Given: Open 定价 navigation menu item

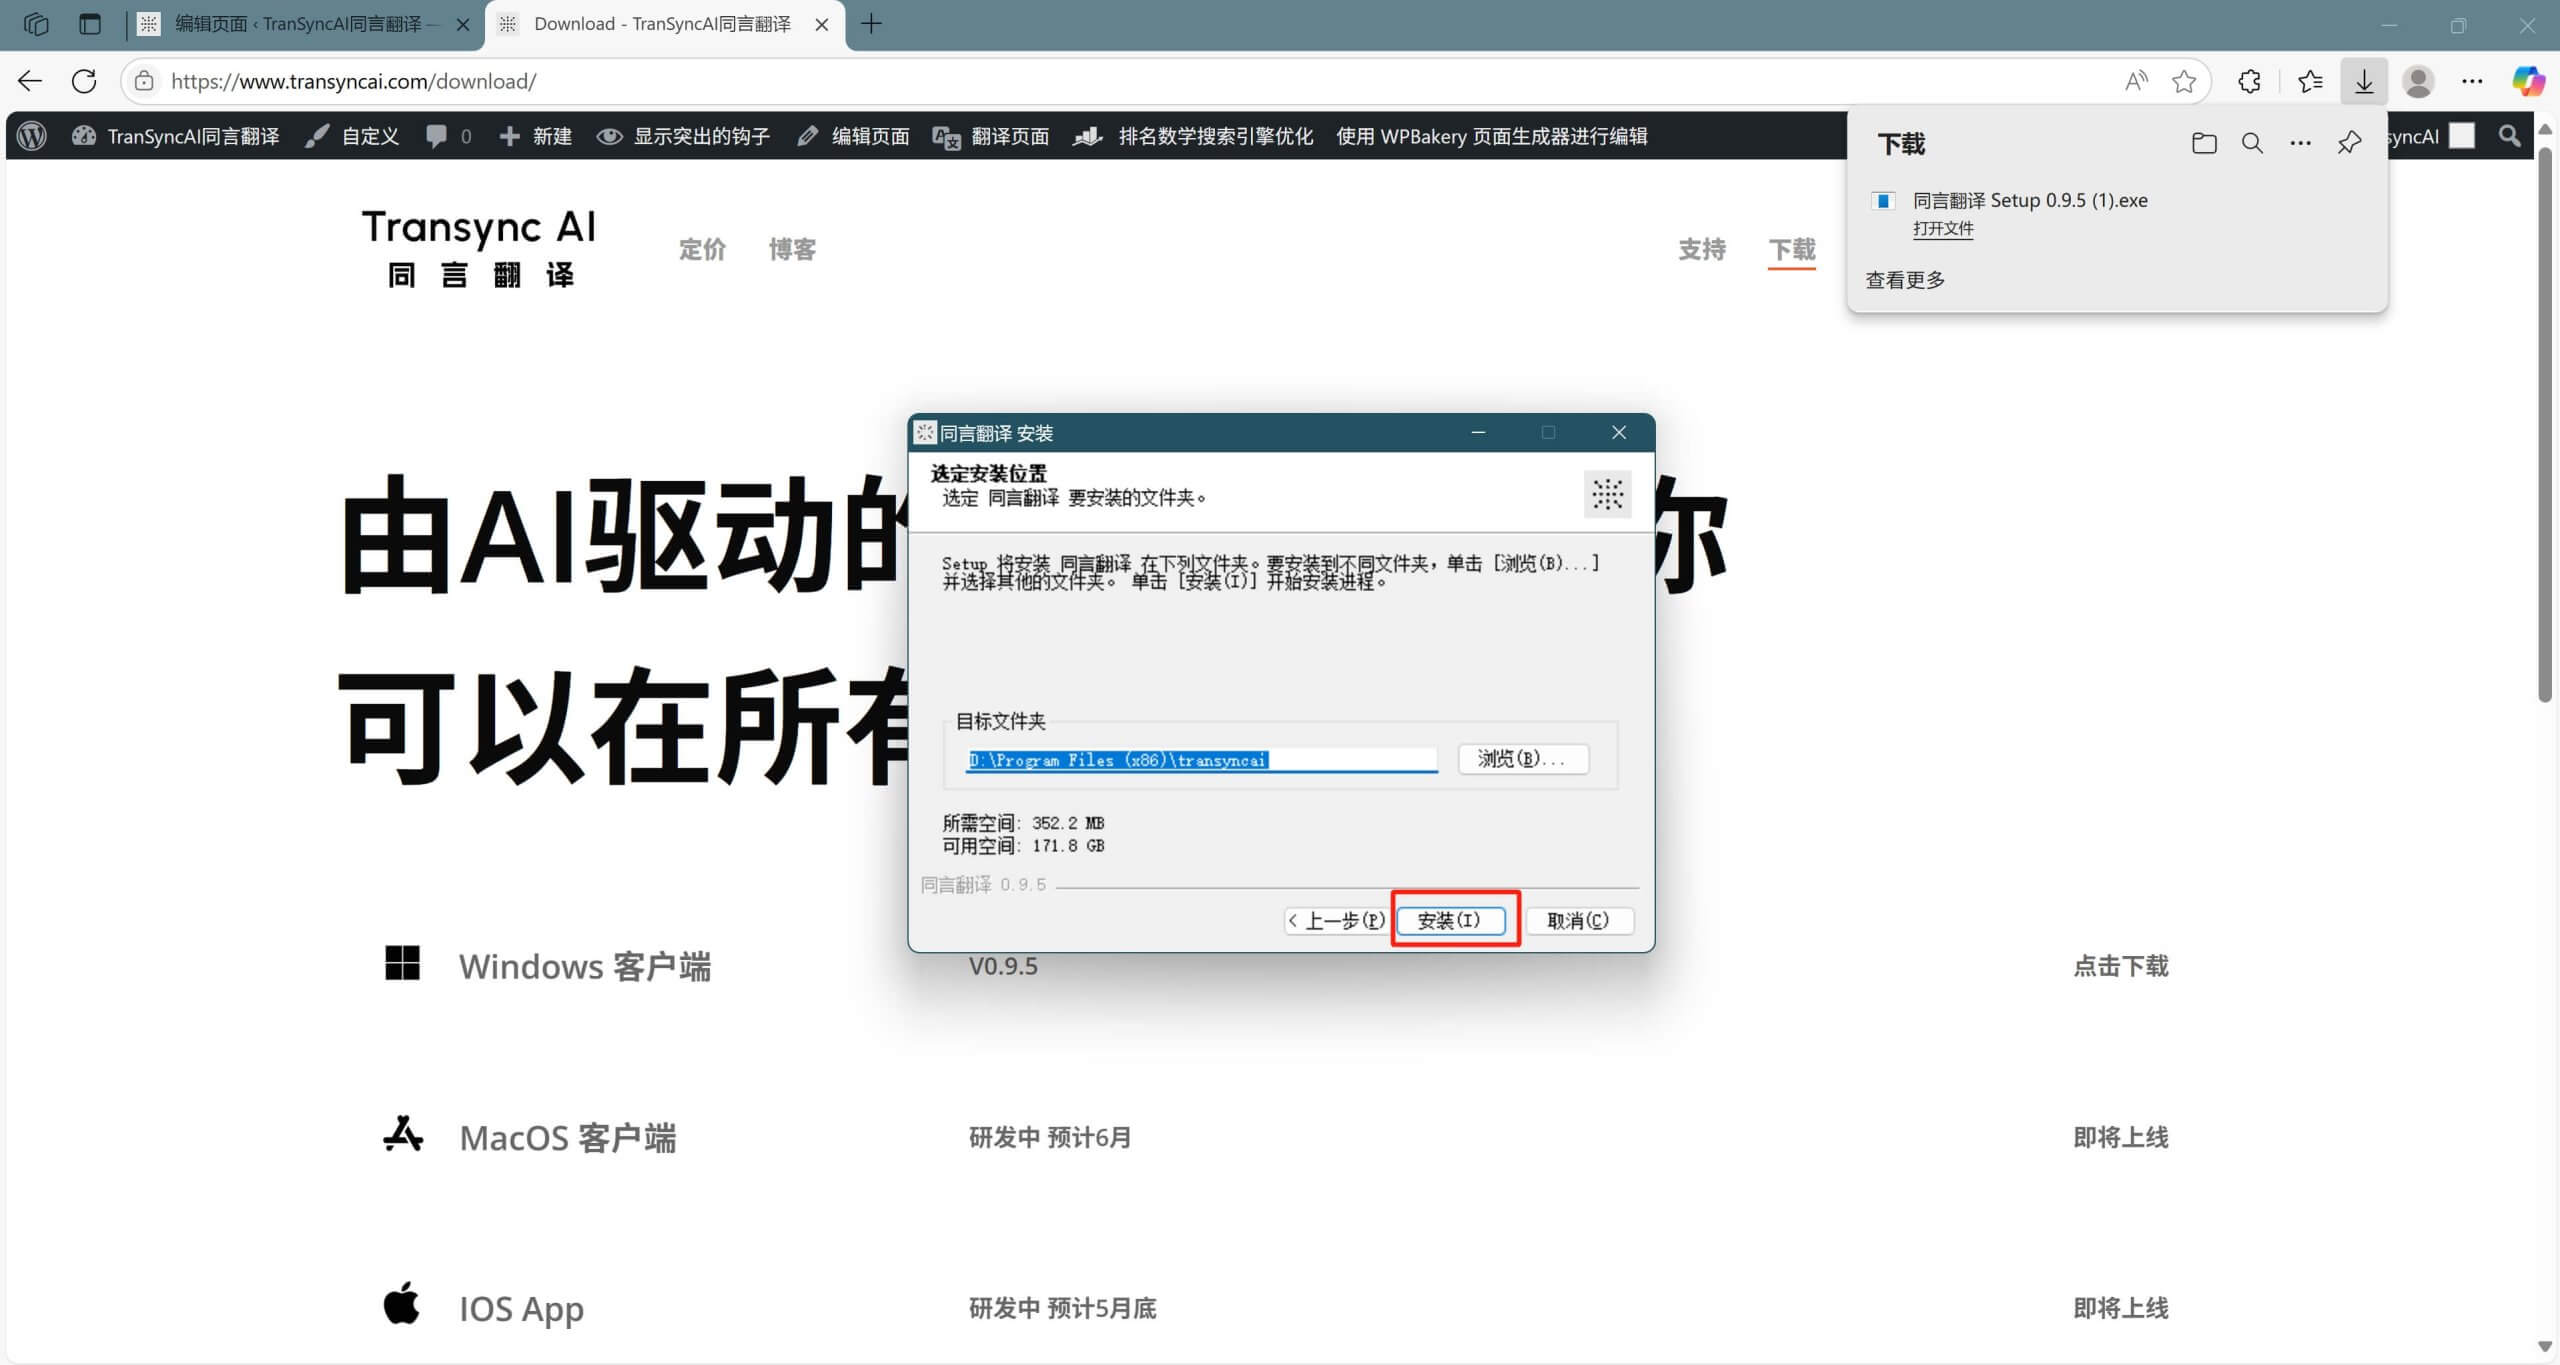Looking at the screenshot, I should (702, 249).
